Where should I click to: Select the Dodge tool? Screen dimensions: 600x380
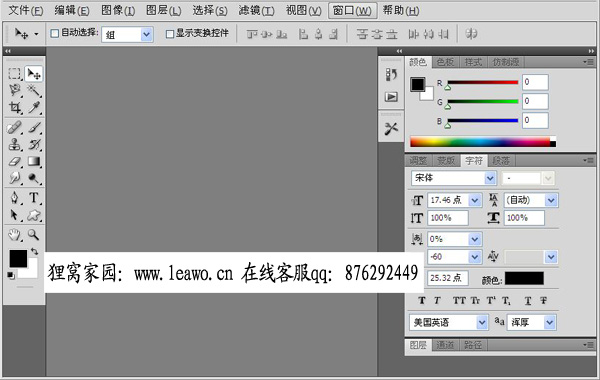pos(34,178)
